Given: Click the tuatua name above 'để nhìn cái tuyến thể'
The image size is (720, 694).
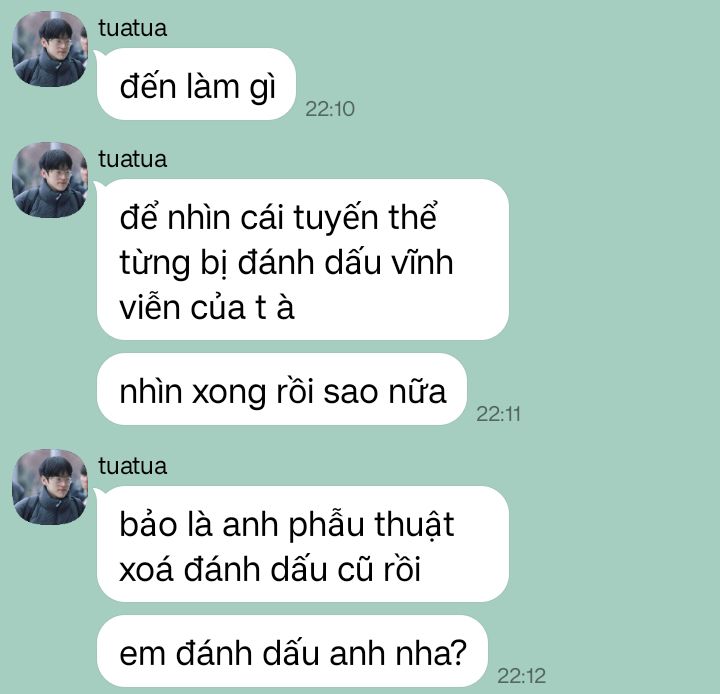Looking at the screenshot, I should click(x=132, y=159).
